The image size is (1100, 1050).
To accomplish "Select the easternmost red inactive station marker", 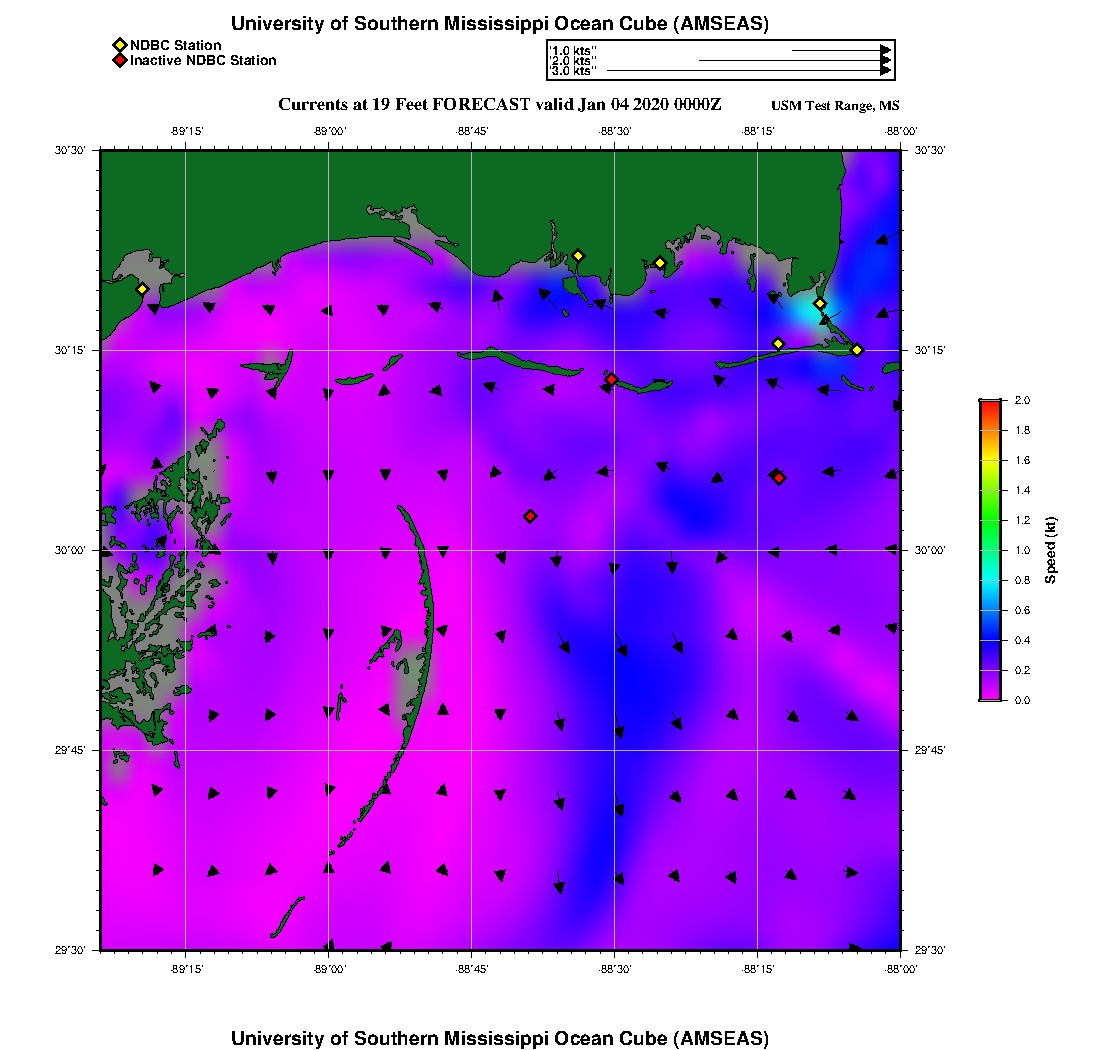I will click(x=778, y=478).
